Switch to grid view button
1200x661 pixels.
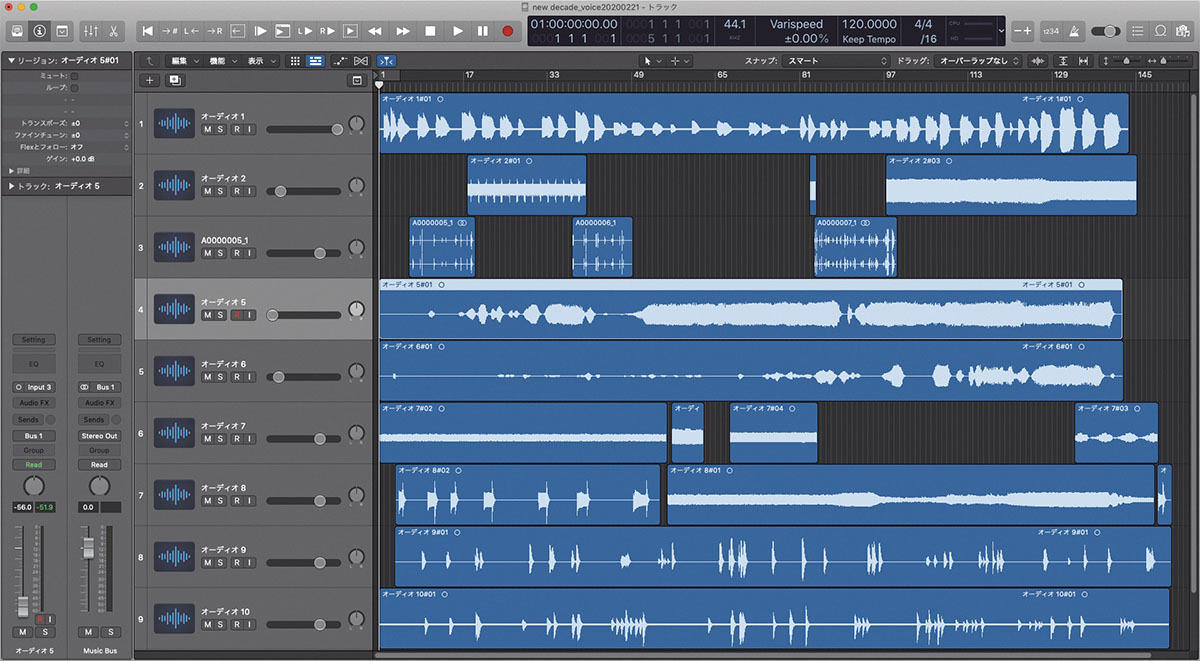[295, 61]
